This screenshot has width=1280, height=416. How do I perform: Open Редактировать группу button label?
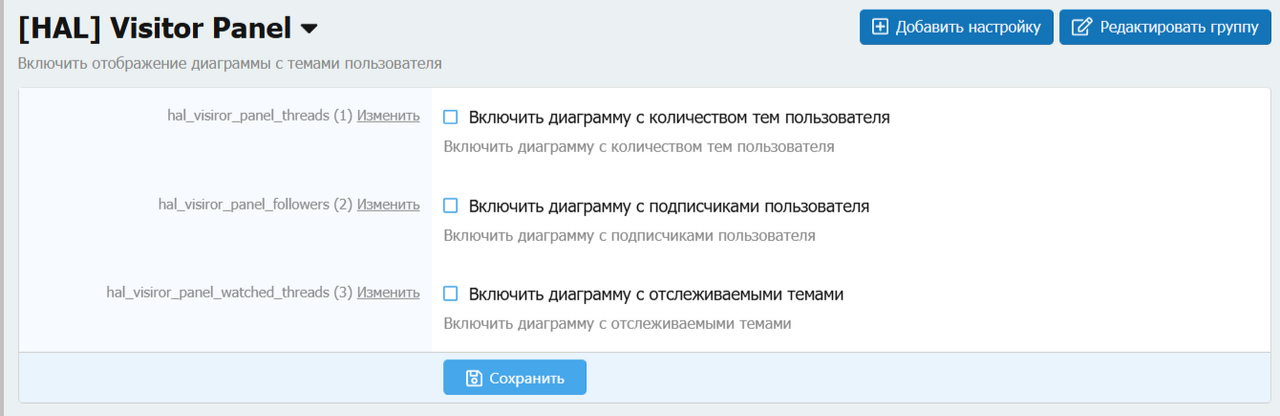pyautogui.click(x=1178, y=27)
